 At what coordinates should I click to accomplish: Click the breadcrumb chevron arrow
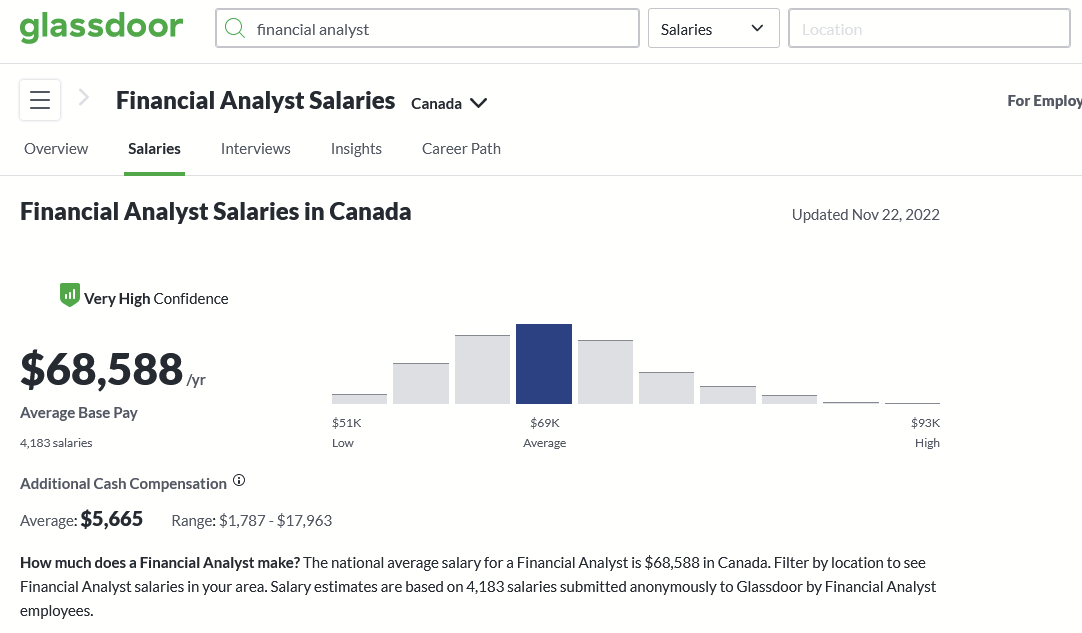tap(85, 97)
